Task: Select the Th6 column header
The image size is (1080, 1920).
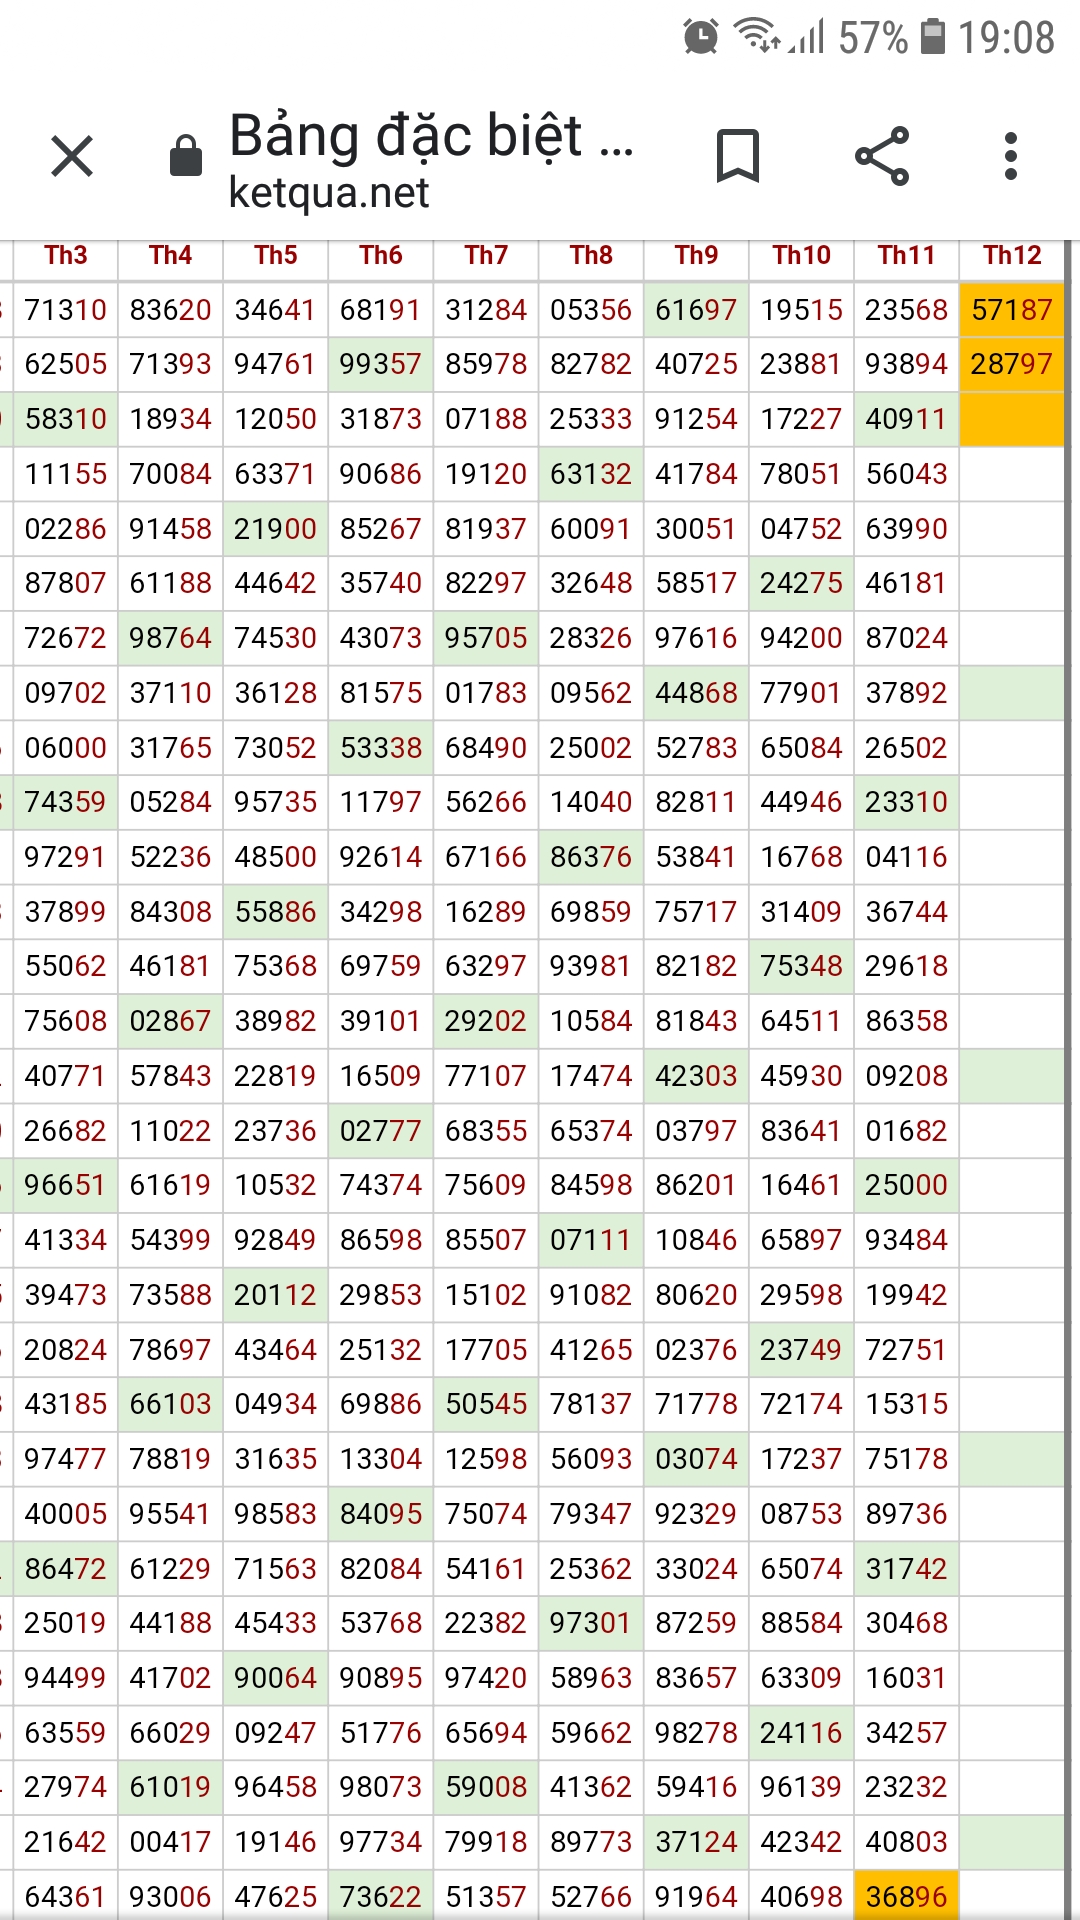Action: 381,255
